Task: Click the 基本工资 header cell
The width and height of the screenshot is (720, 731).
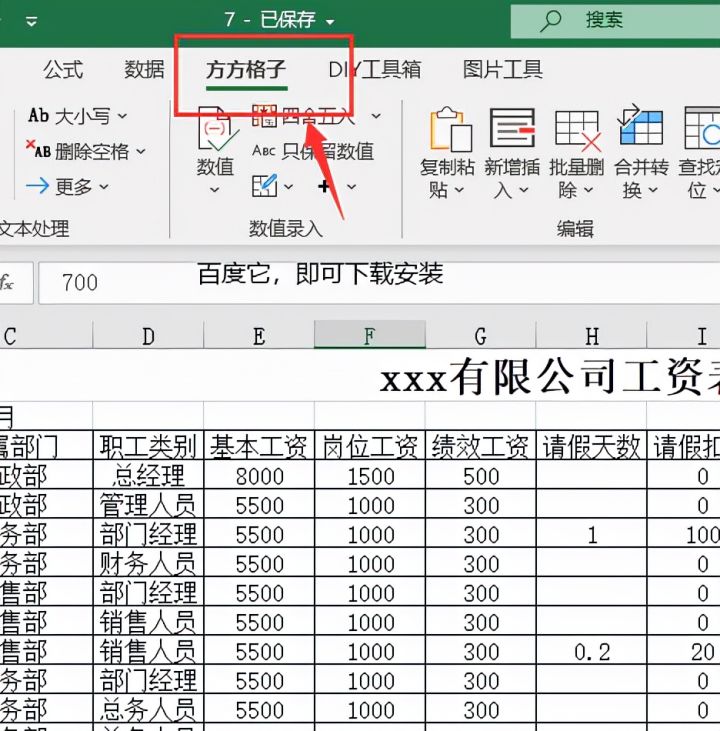Action: pyautogui.click(x=259, y=446)
